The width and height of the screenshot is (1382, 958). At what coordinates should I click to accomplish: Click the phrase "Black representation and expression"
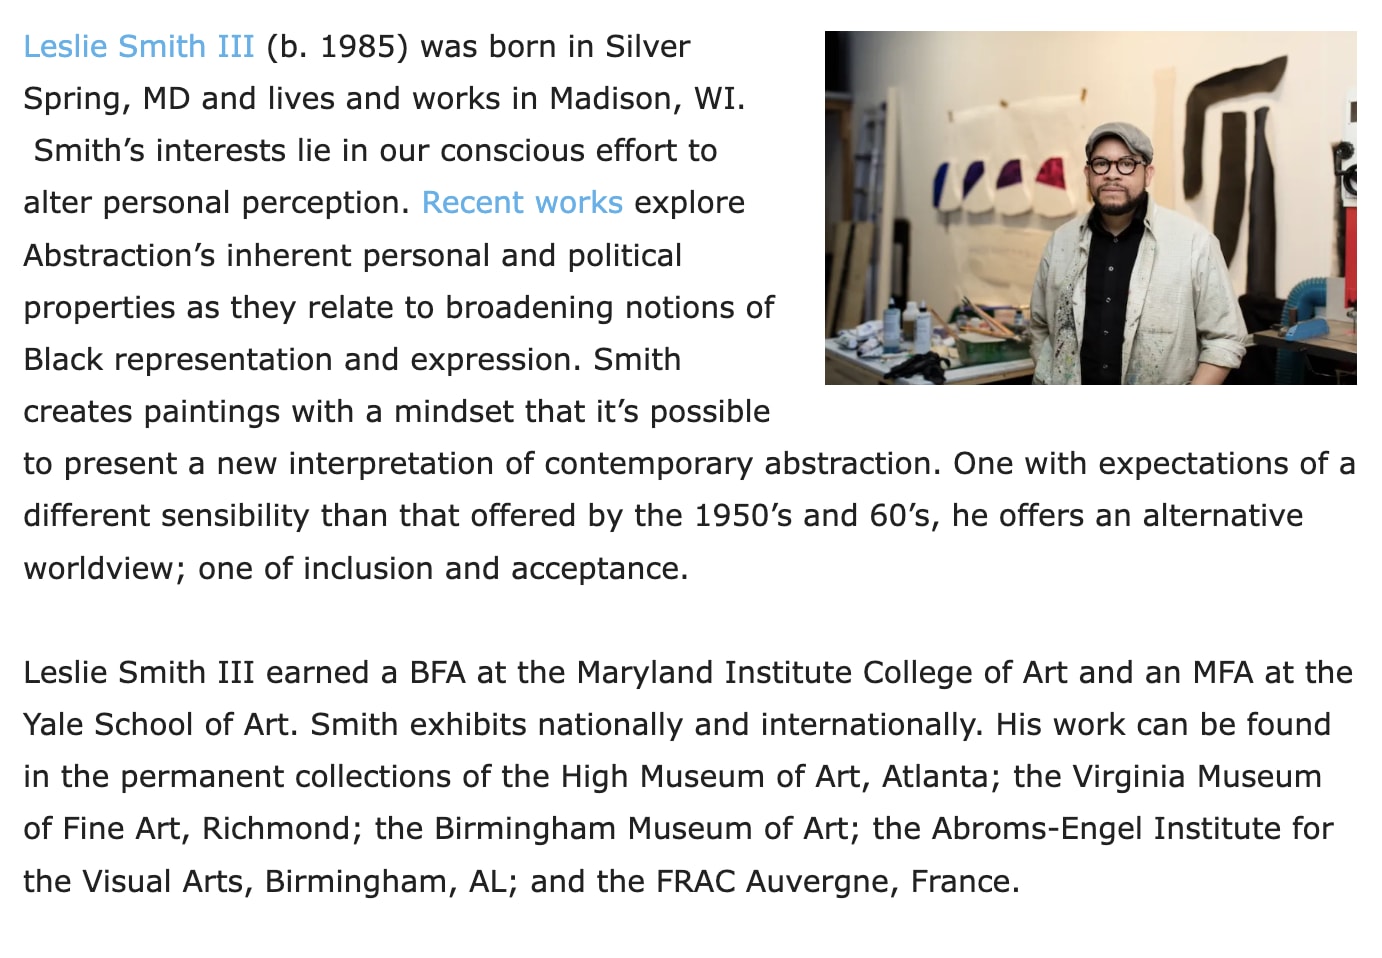point(301,360)
